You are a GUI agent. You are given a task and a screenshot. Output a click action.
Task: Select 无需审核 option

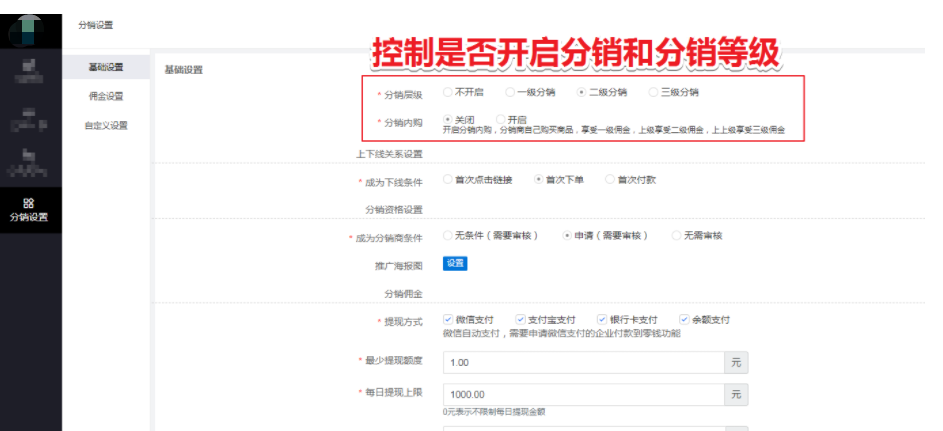point(676,236)
